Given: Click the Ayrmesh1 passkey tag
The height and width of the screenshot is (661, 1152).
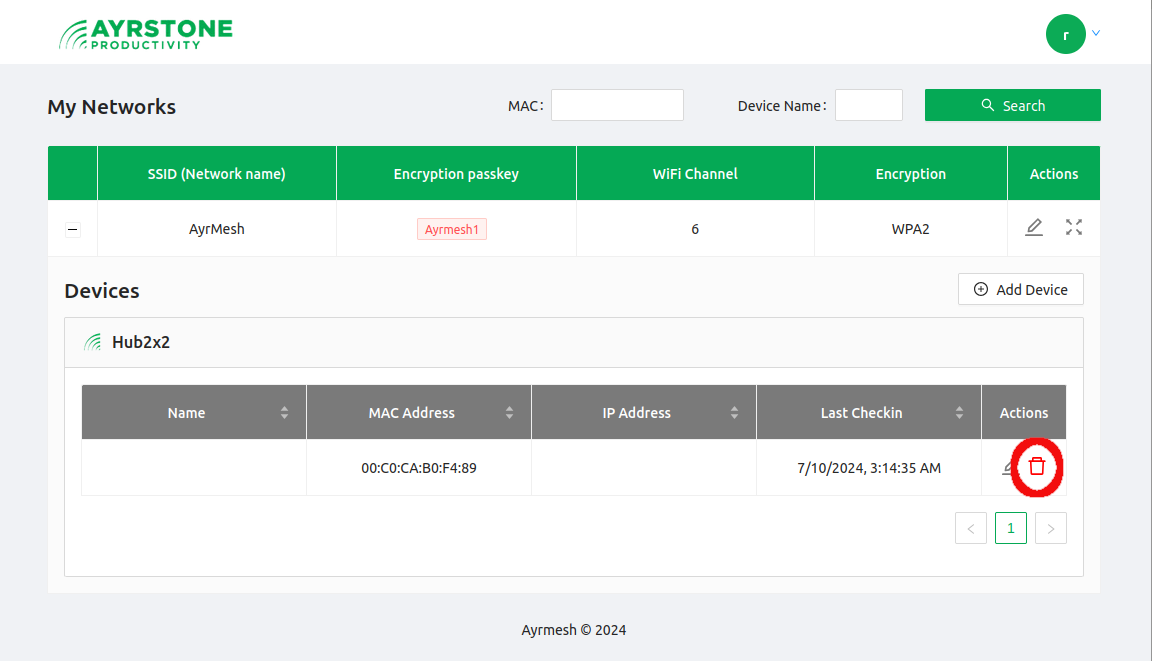Looking at the screenshot, I should tap(452, 229).
